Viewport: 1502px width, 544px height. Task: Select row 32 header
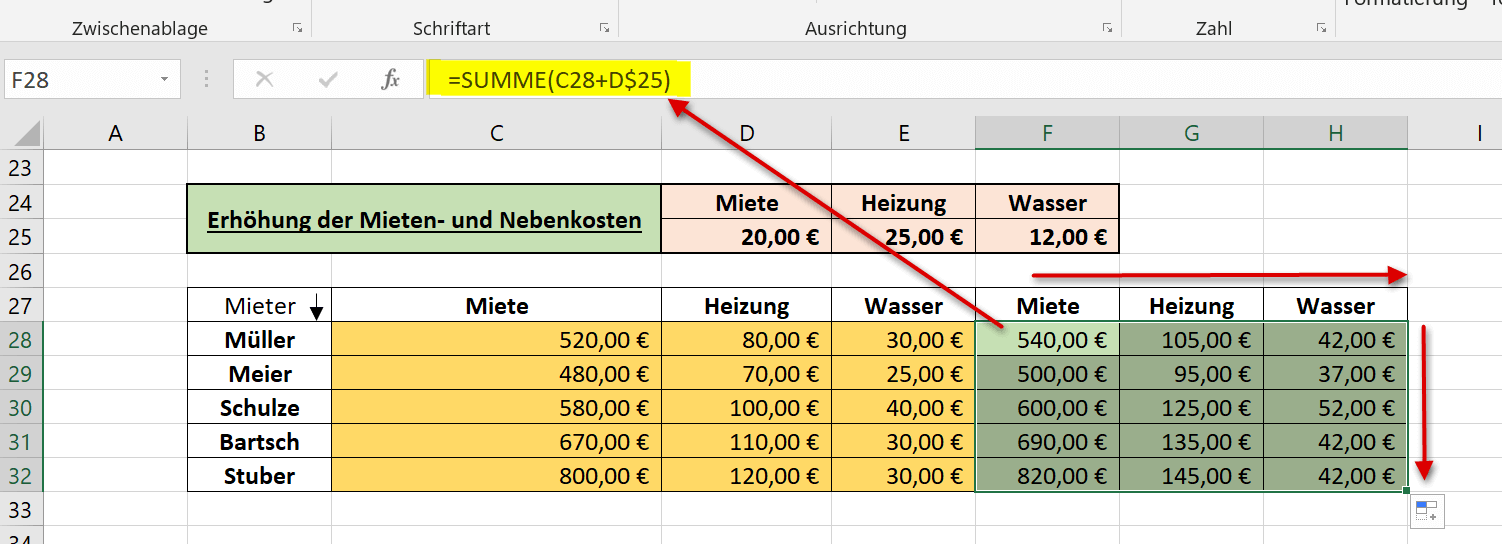(21, 475)
